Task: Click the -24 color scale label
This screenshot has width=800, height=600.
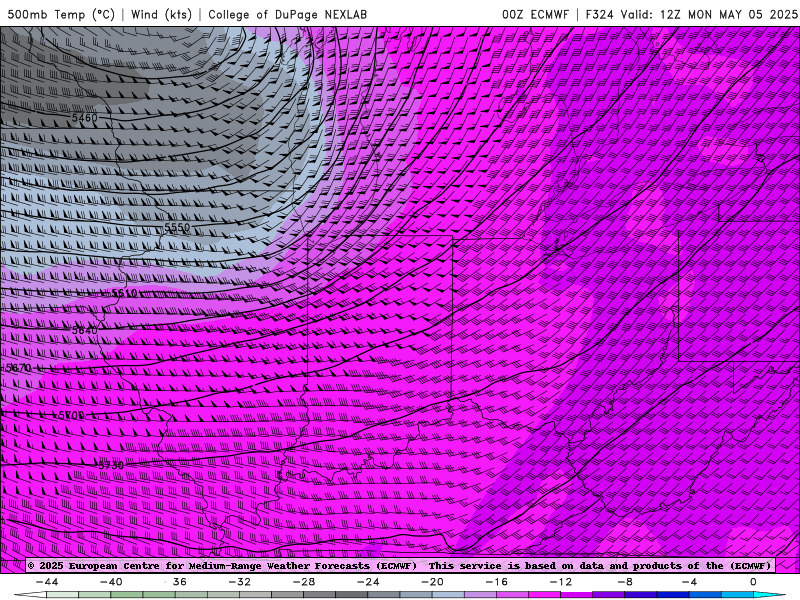Action: click(368, 582)
